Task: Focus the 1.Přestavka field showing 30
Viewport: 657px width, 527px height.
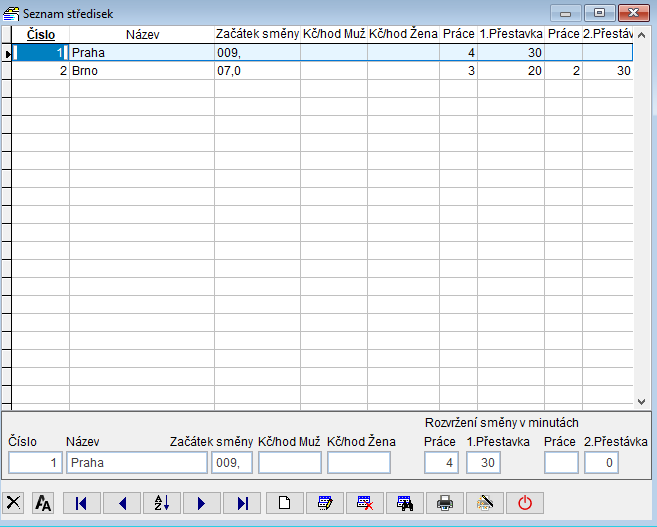Action: click(x=483, y=462)
